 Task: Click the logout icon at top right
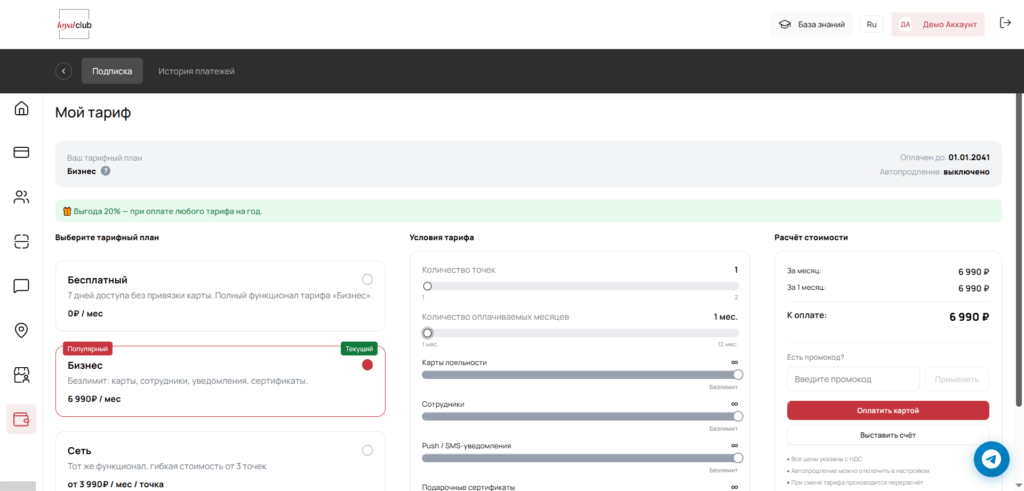tap(1004, 24)
